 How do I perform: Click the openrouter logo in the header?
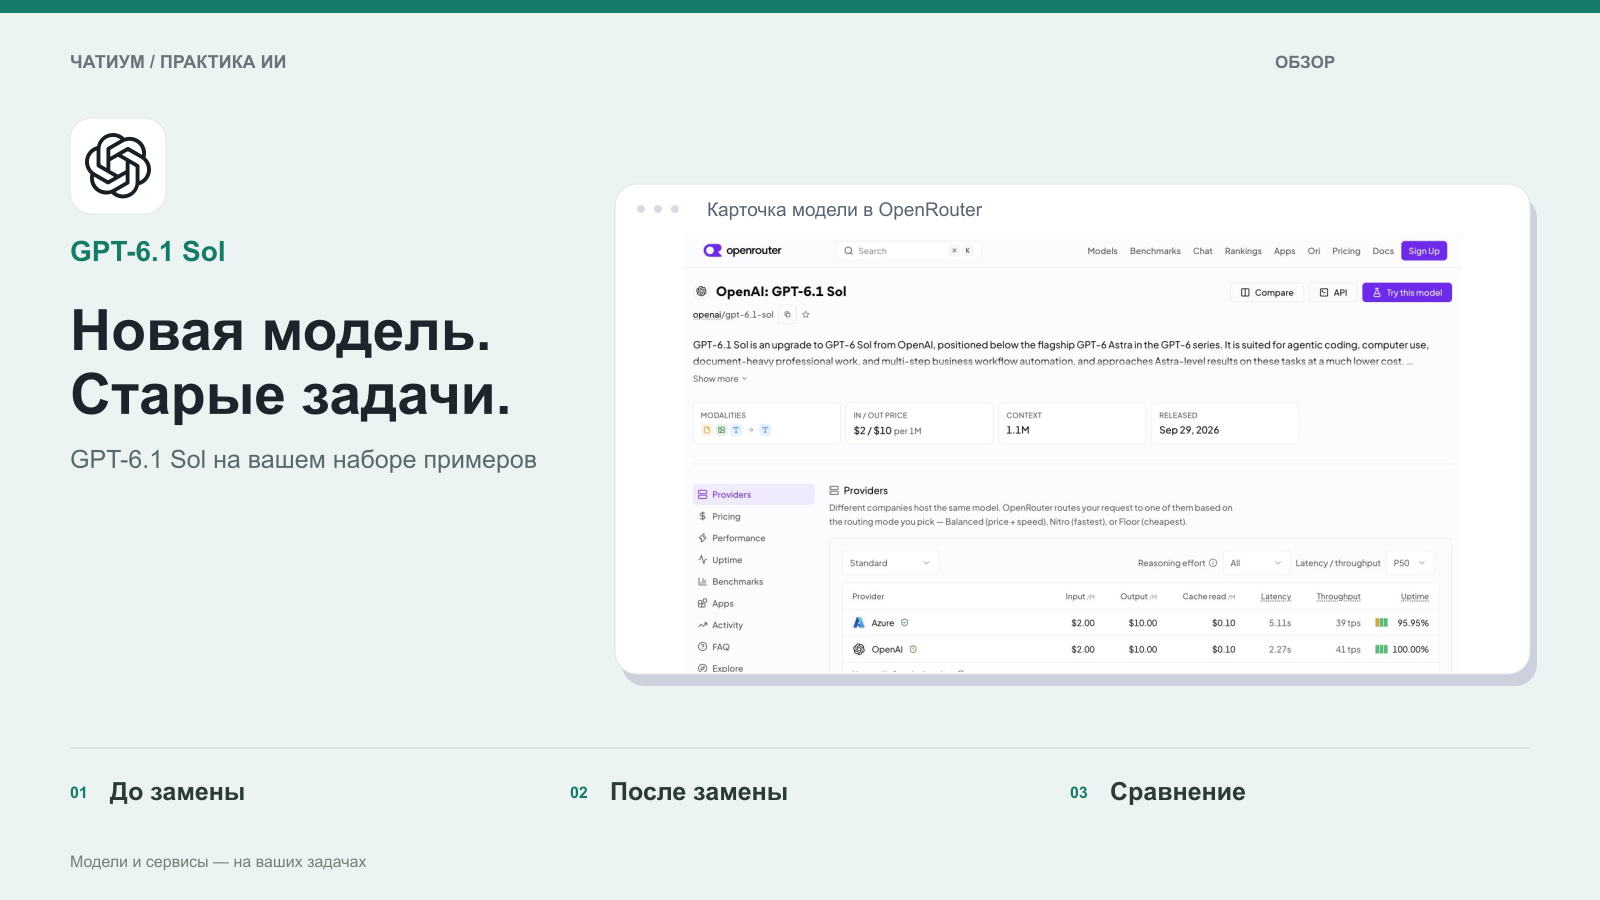tap(742, 250)
